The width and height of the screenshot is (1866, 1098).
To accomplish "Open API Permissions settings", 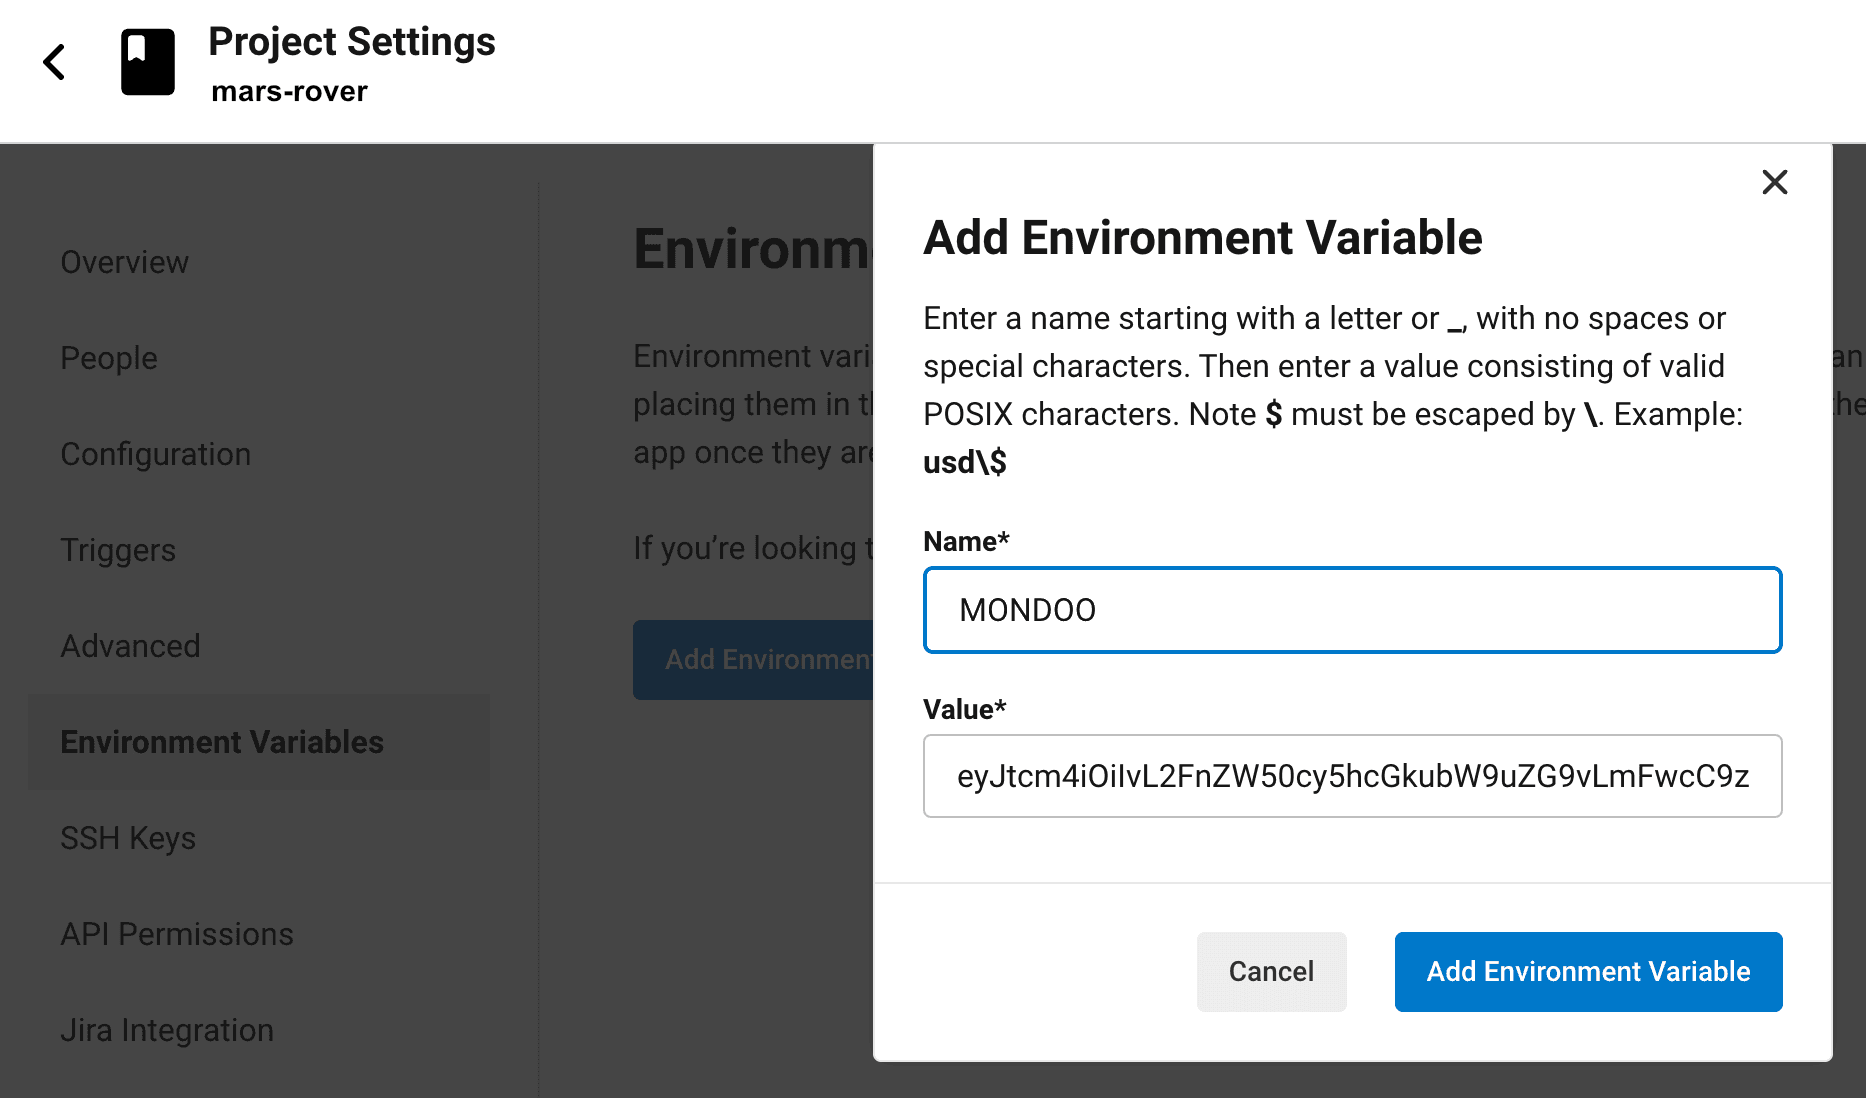I will (177, 933).
